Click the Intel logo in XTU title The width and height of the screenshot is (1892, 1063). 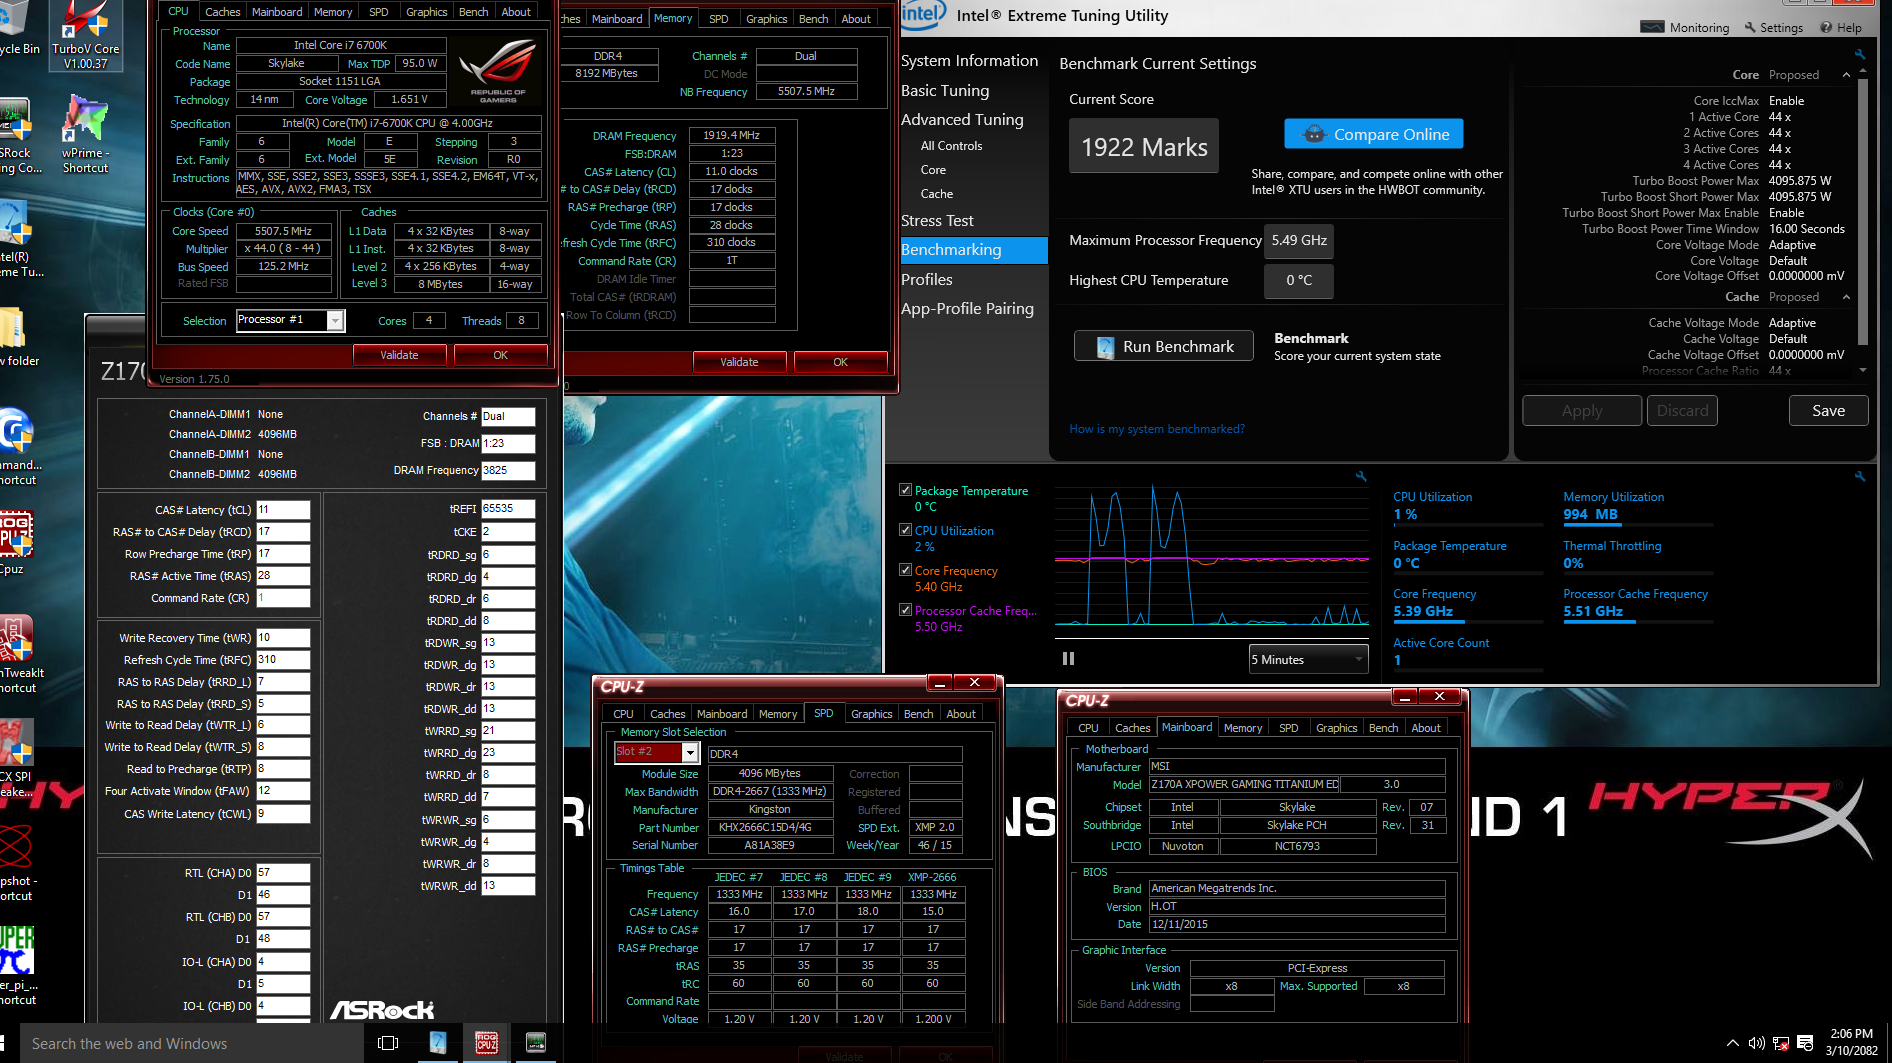[922, 14]
